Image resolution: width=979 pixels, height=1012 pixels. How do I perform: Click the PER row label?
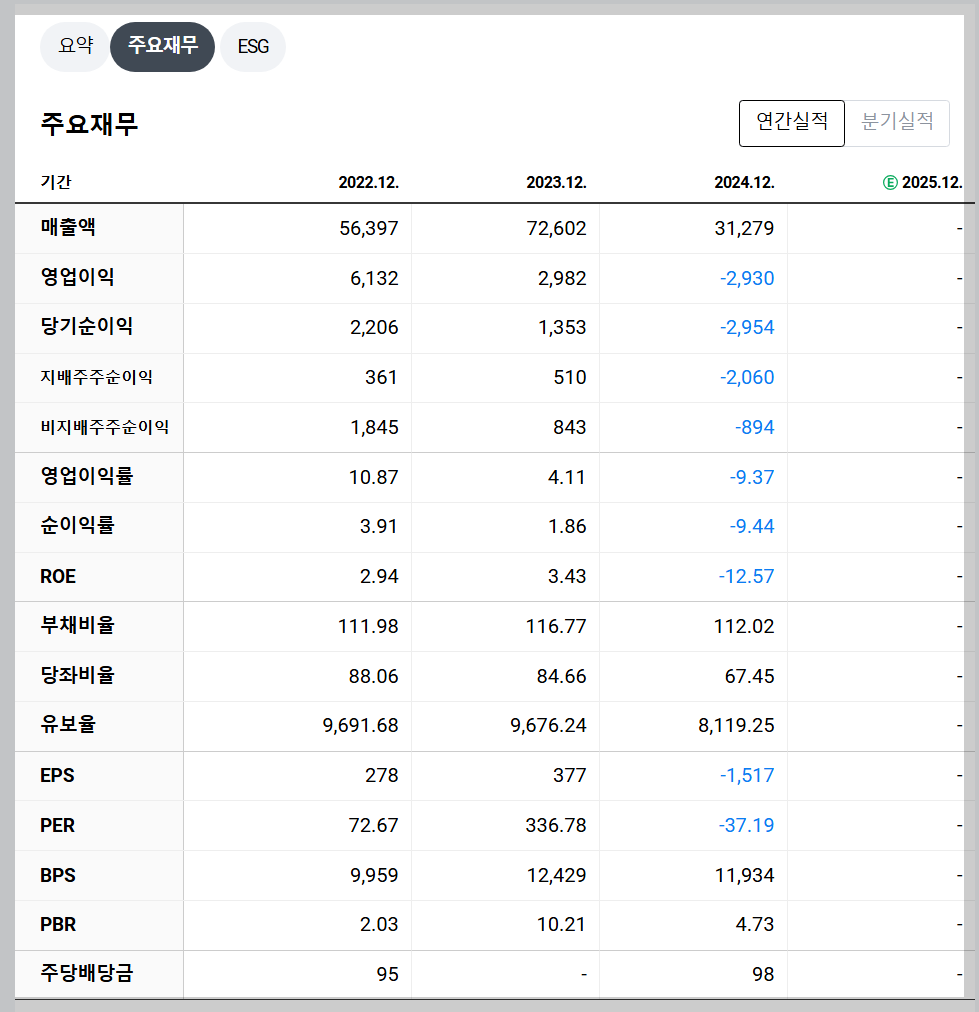point(57,825)
